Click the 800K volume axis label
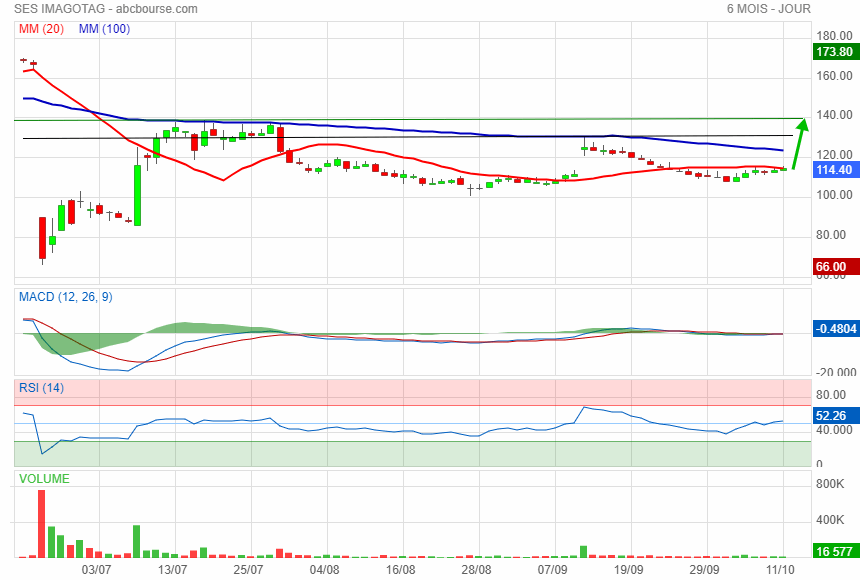 (830, 484)
